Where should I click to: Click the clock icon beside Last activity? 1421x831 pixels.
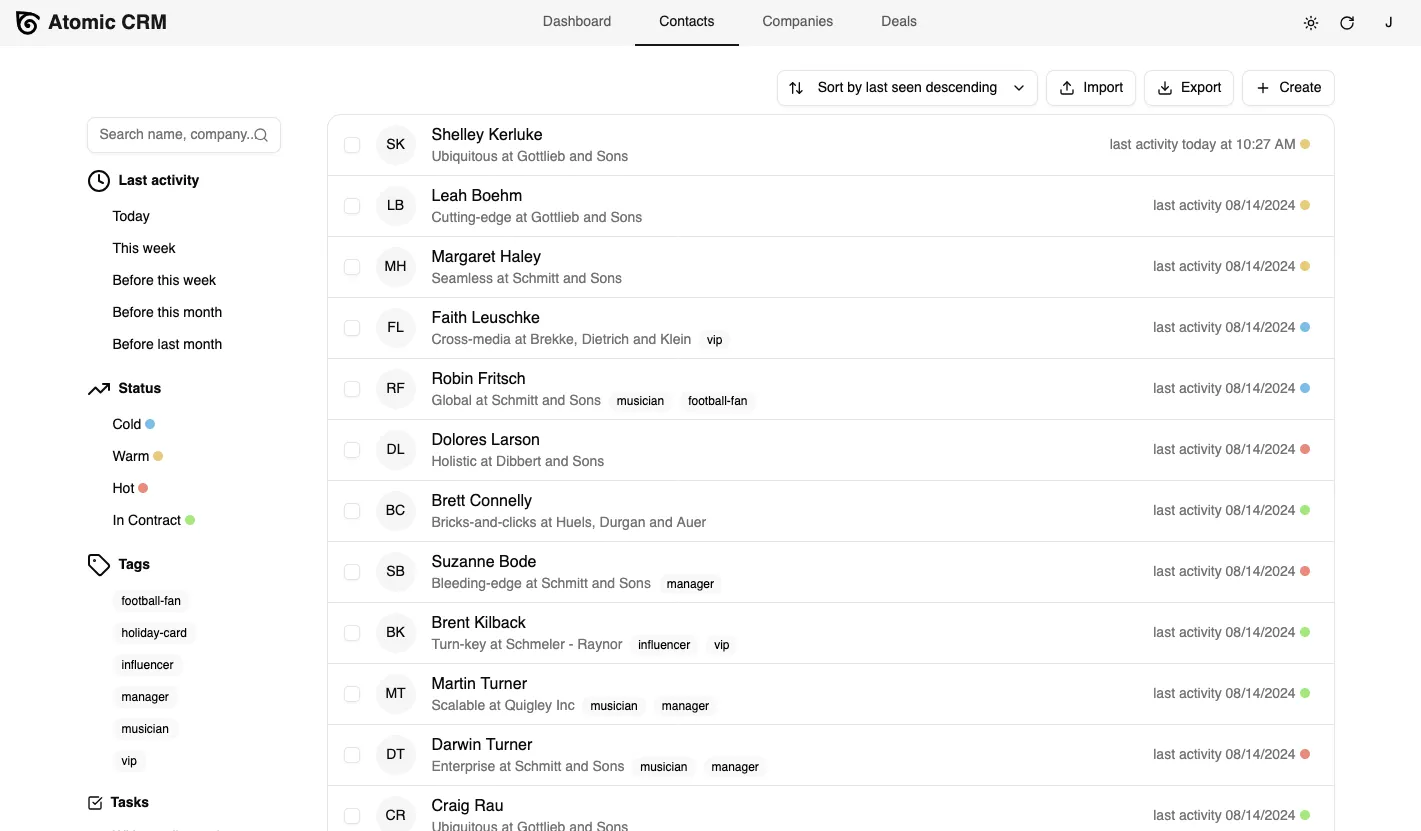tap(98, 180)
